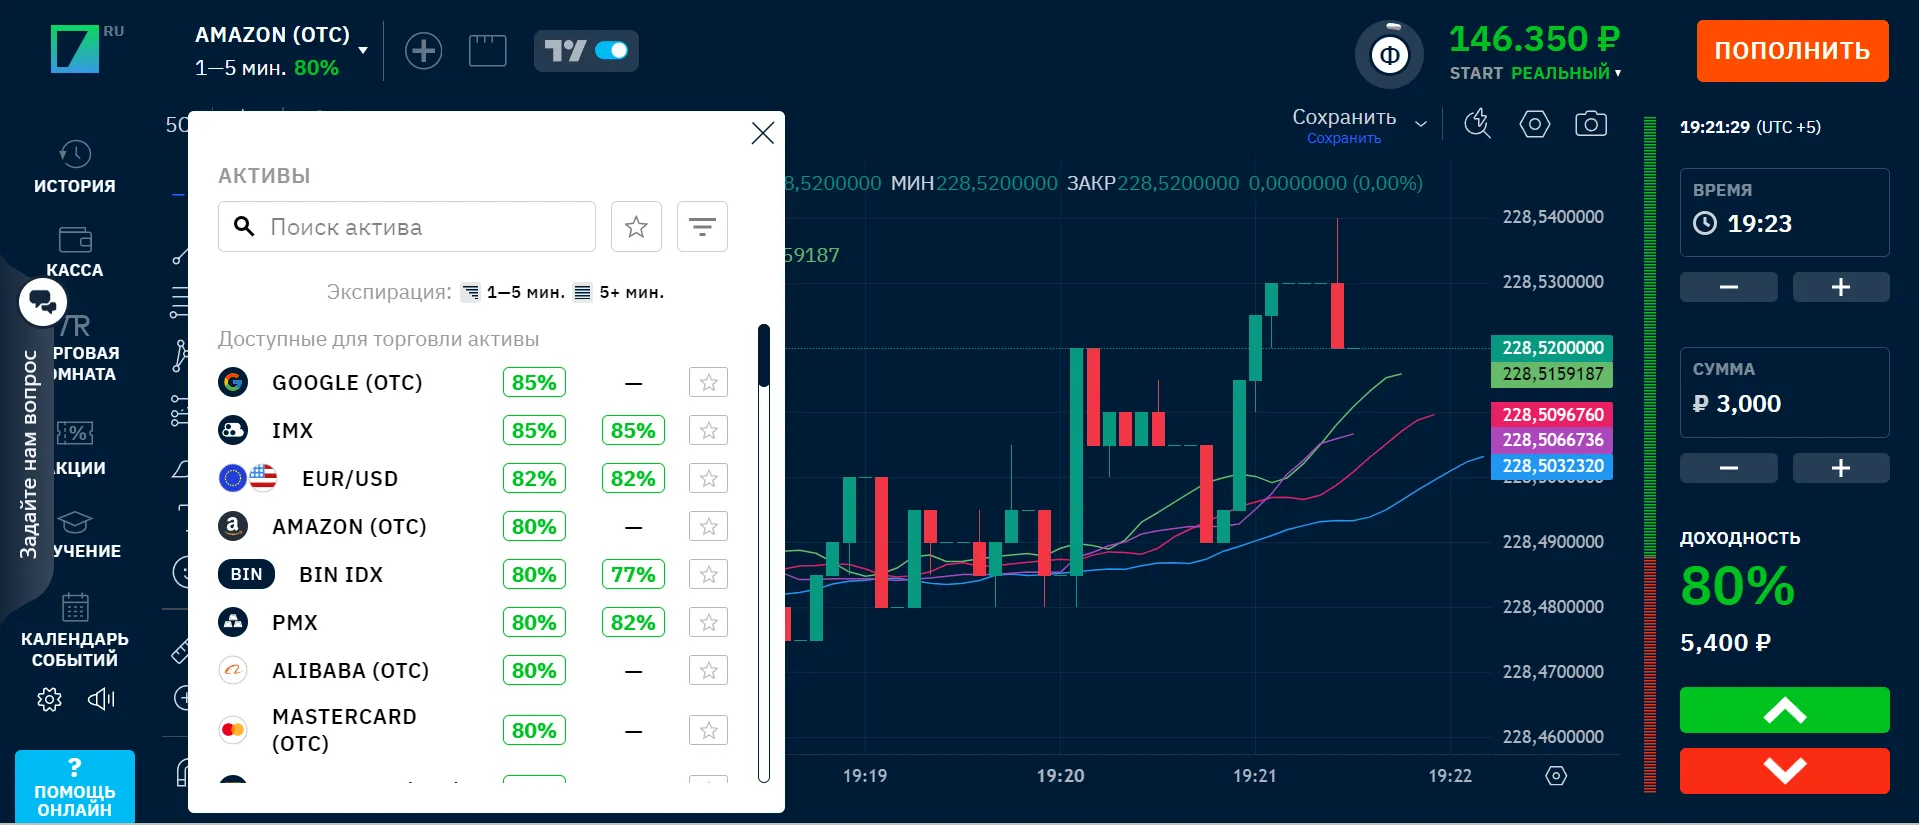Select EUR/USD from the asset list

pyautogui.click(x=349, y=479)
